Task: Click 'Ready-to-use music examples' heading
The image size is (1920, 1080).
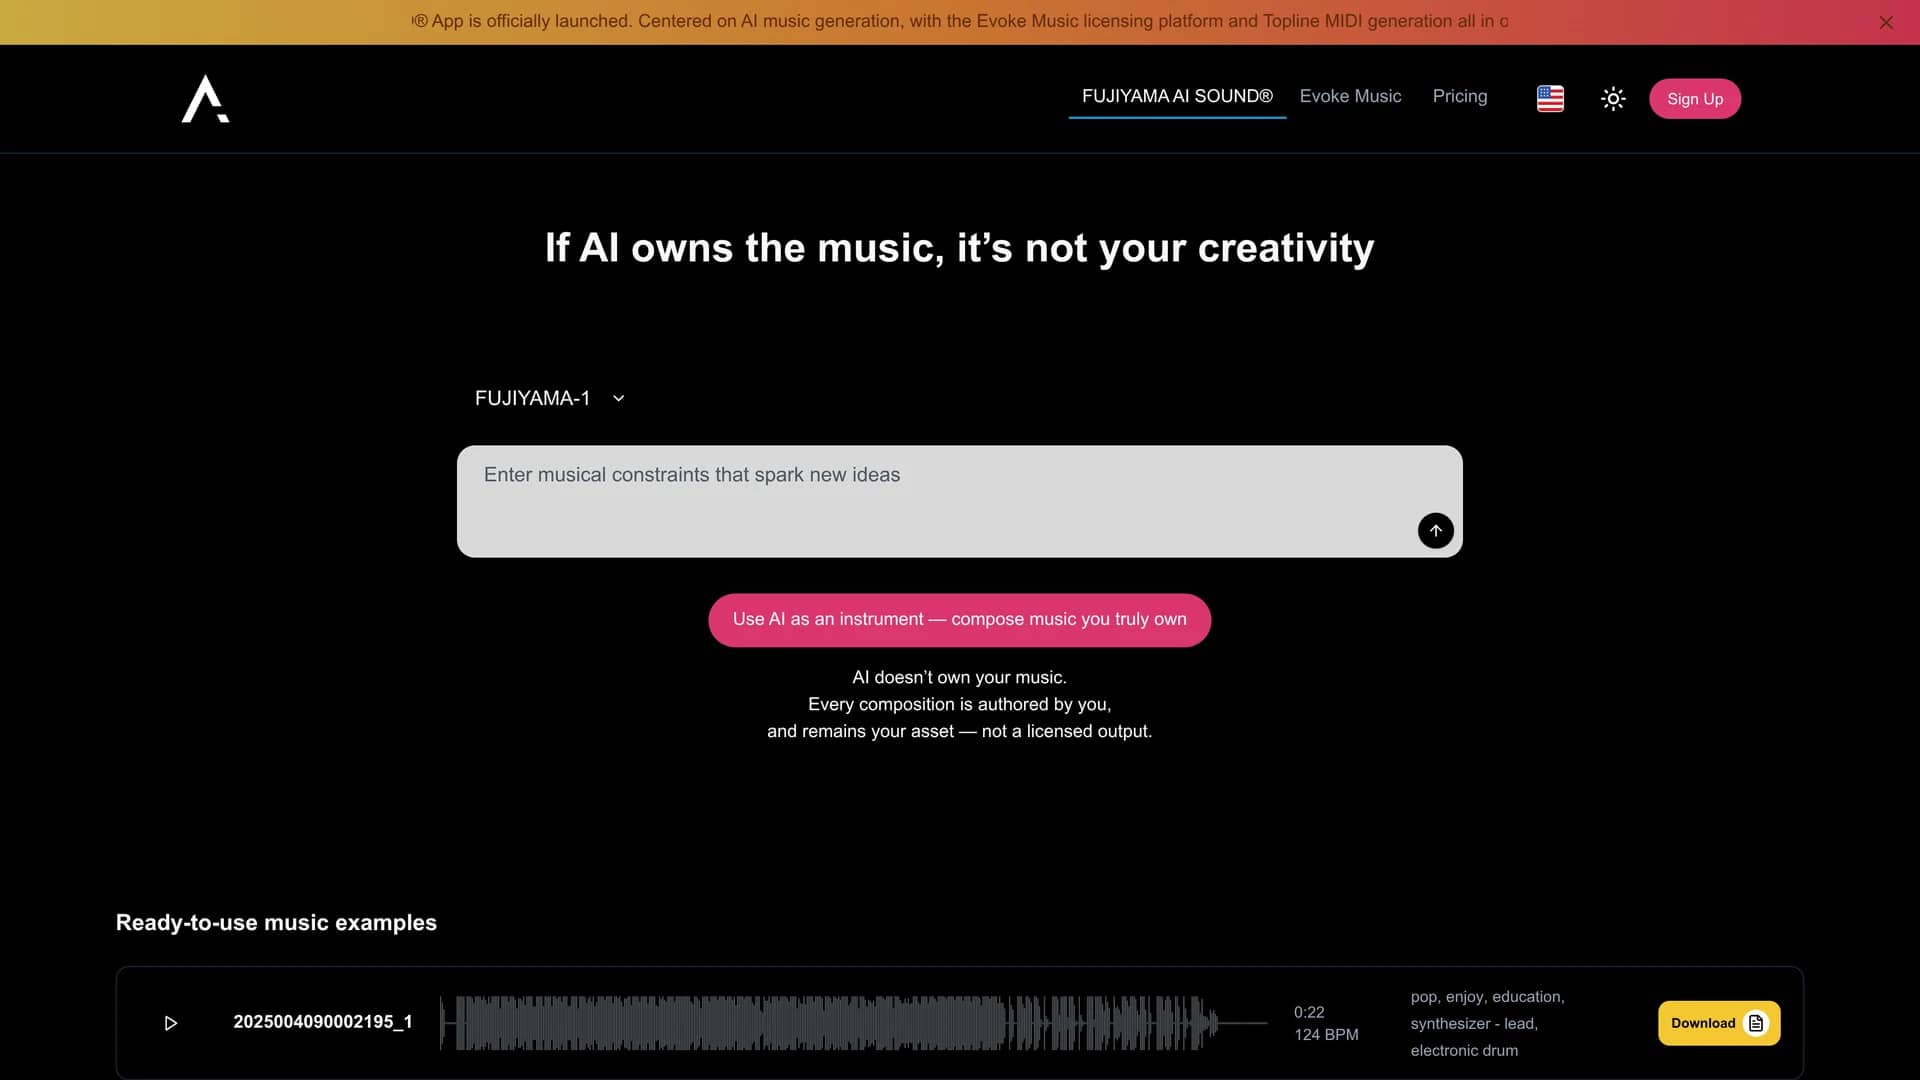Action: tap(276, 922)
